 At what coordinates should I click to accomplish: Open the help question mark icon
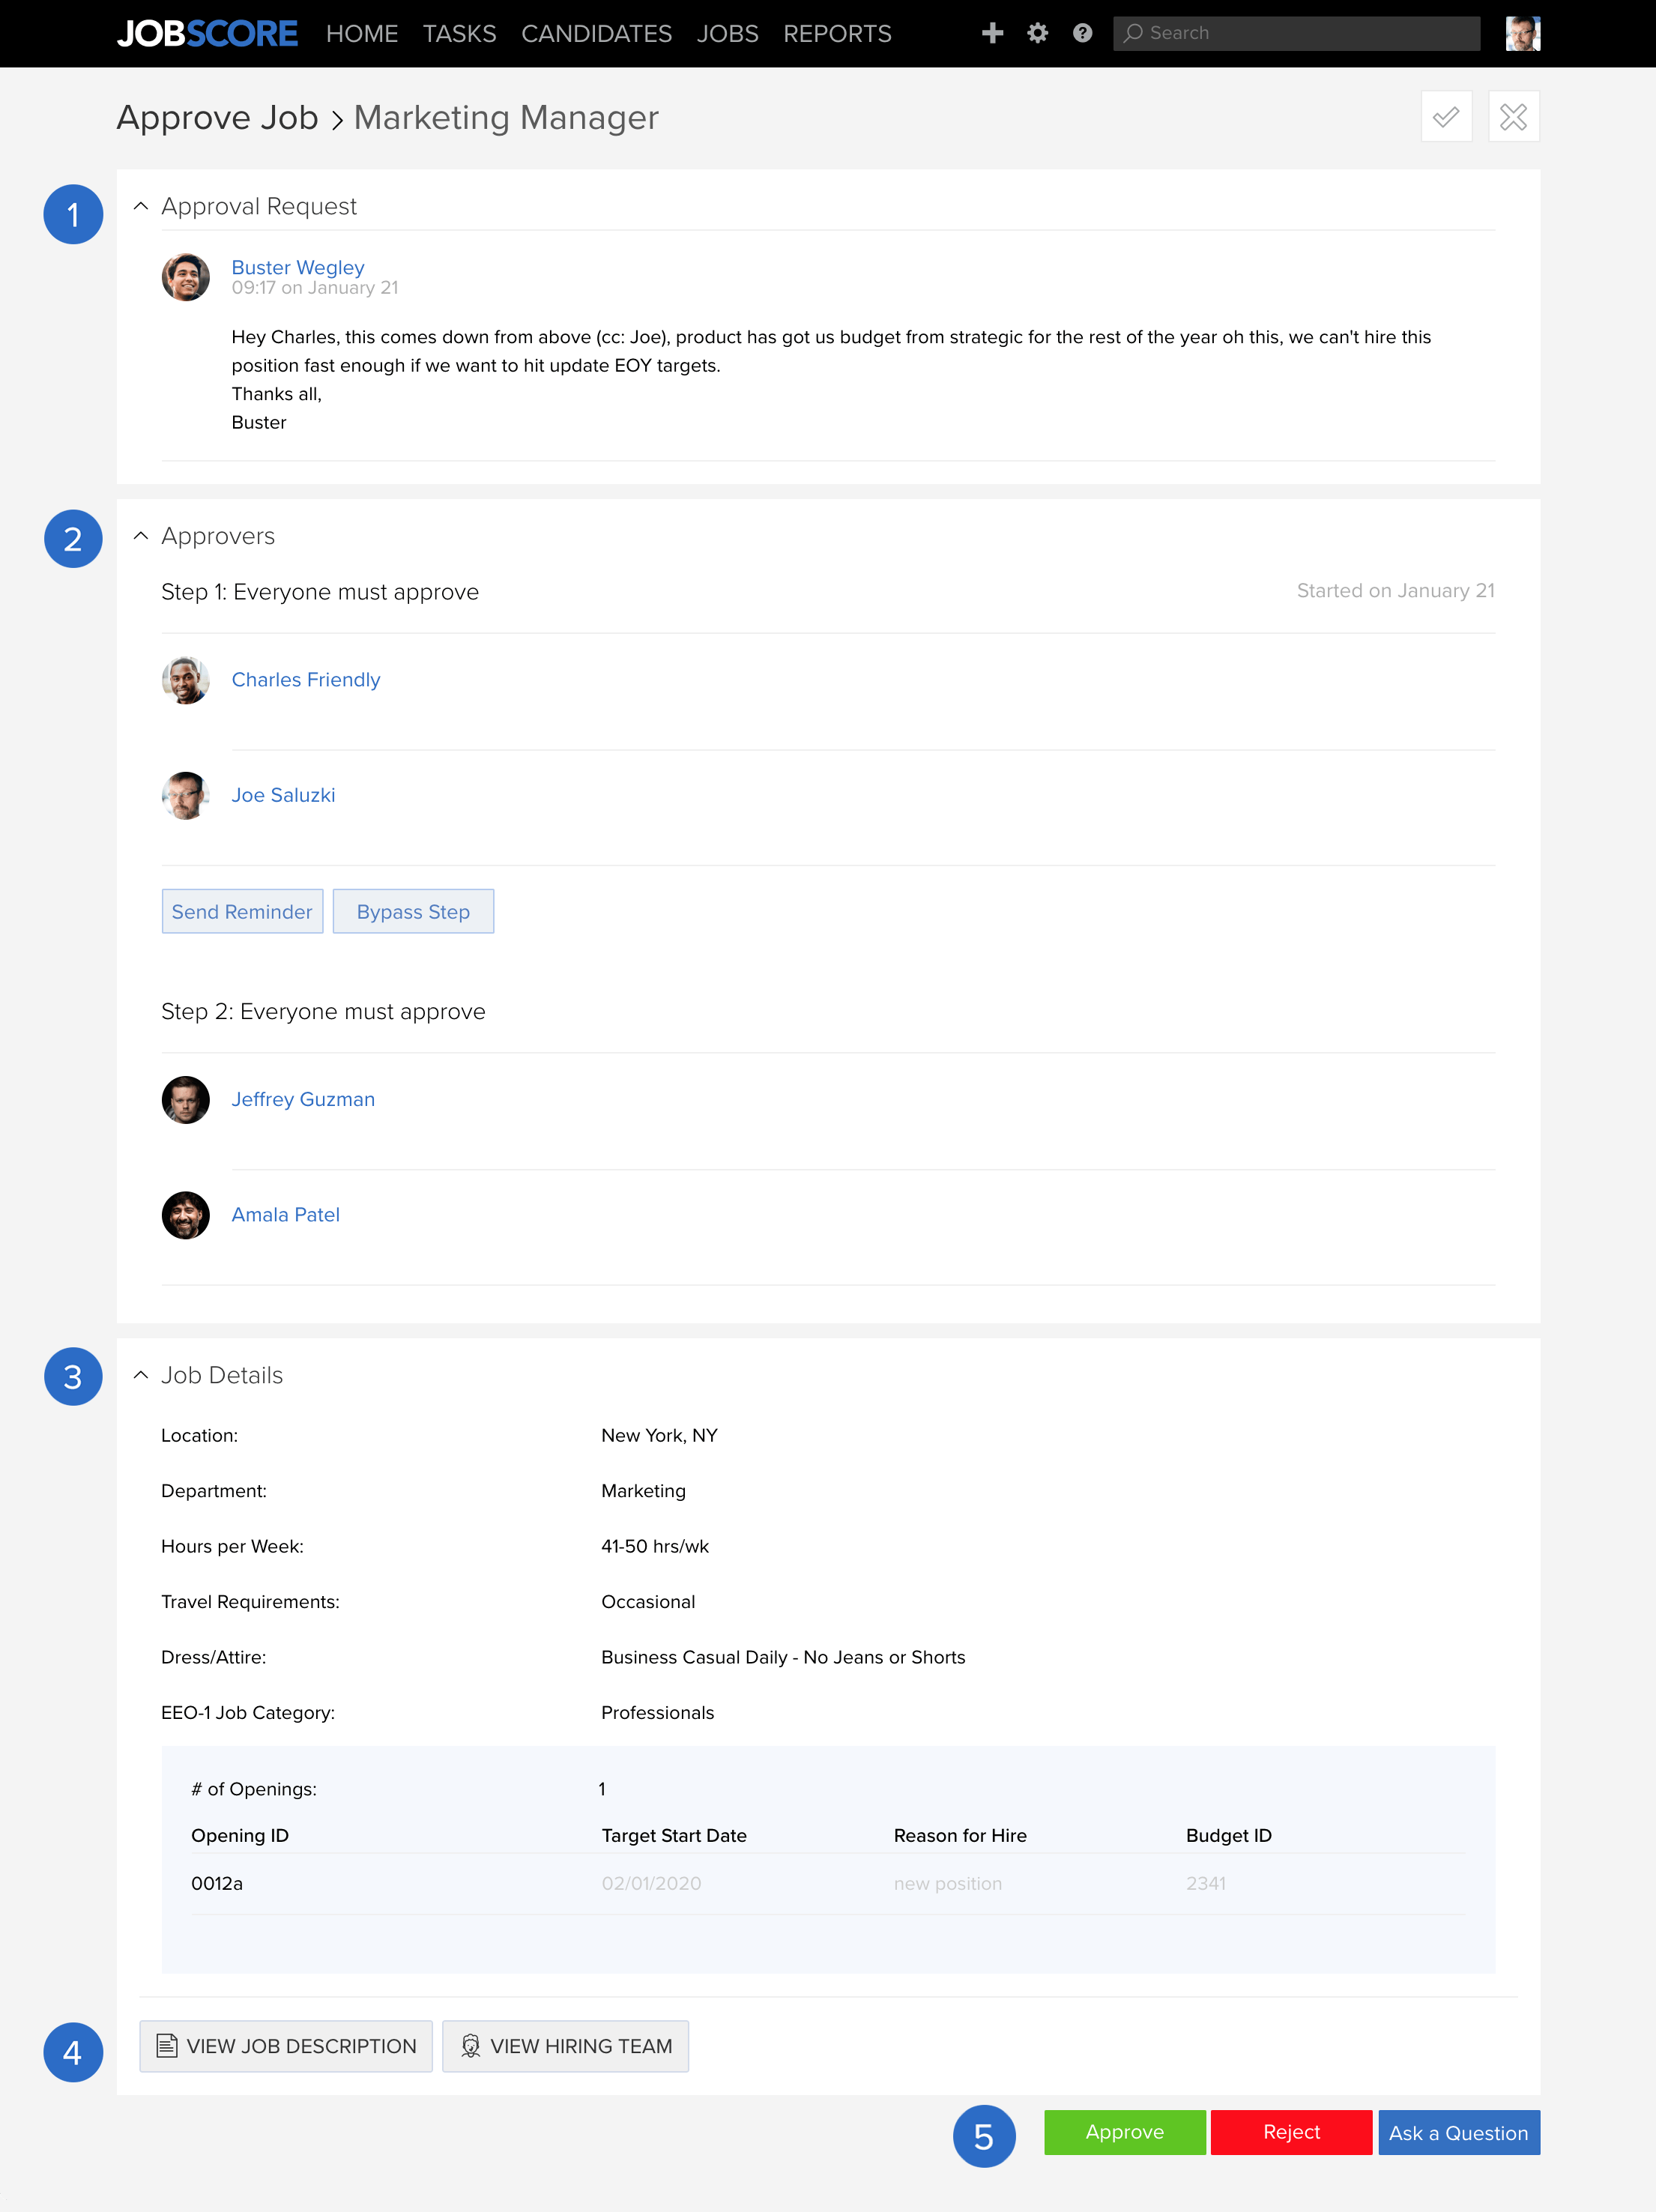1082,33
